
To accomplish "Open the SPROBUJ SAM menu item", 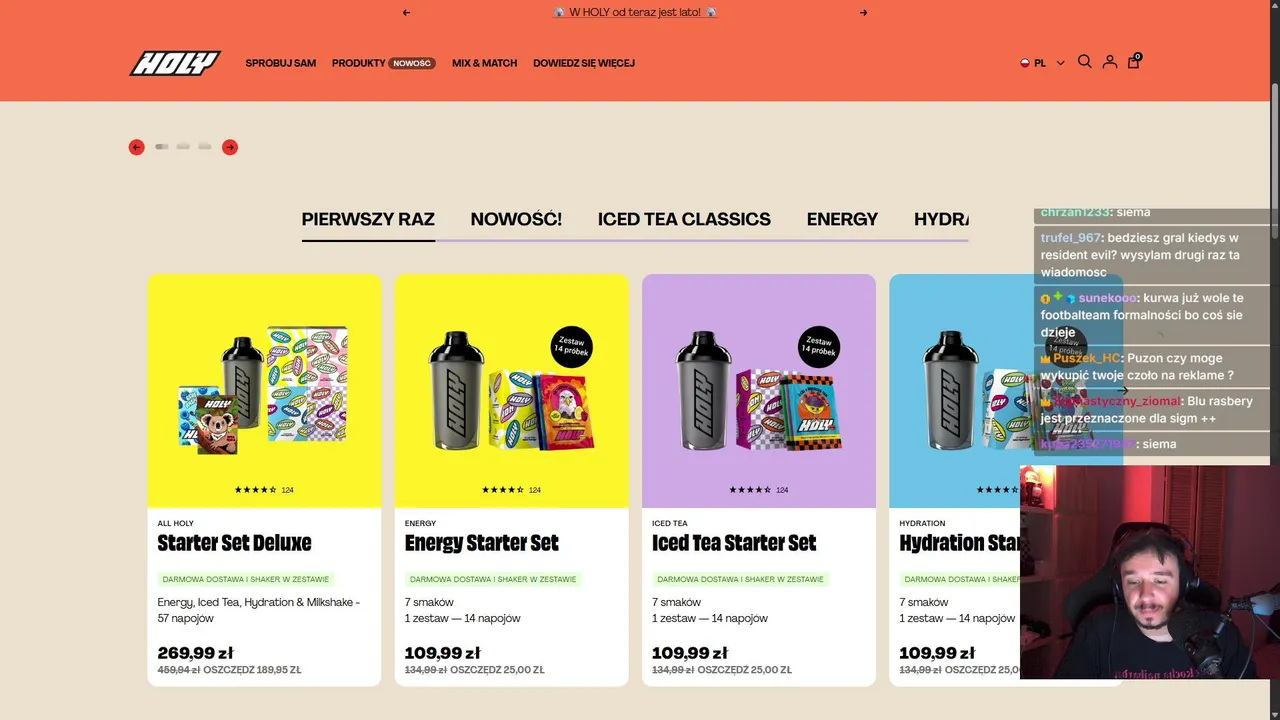I will click(281, 63).
